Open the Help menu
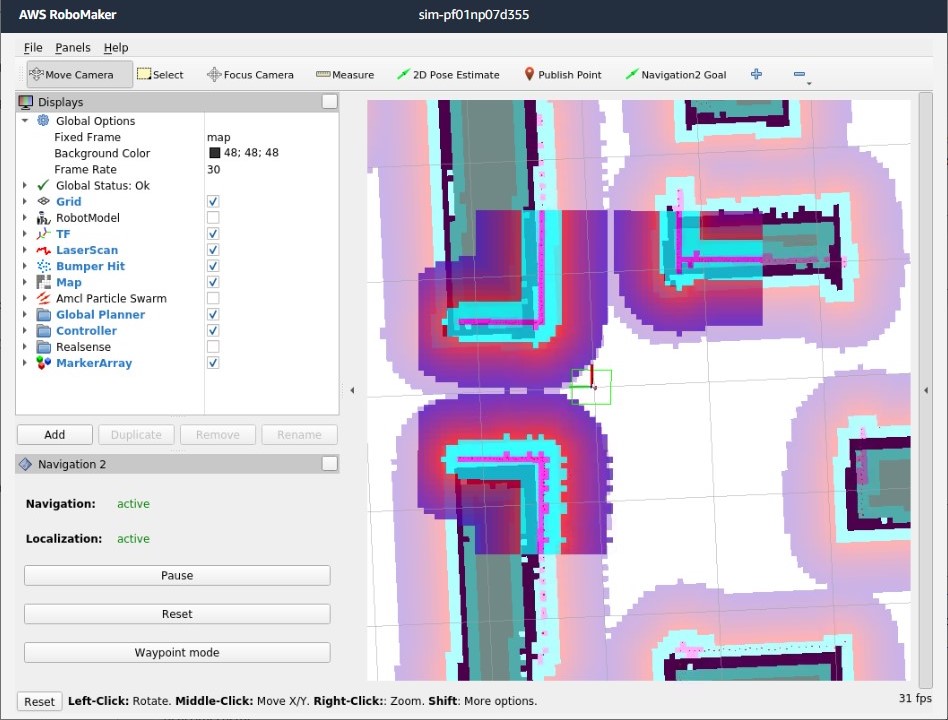948x720 pixels. point(116,47)
